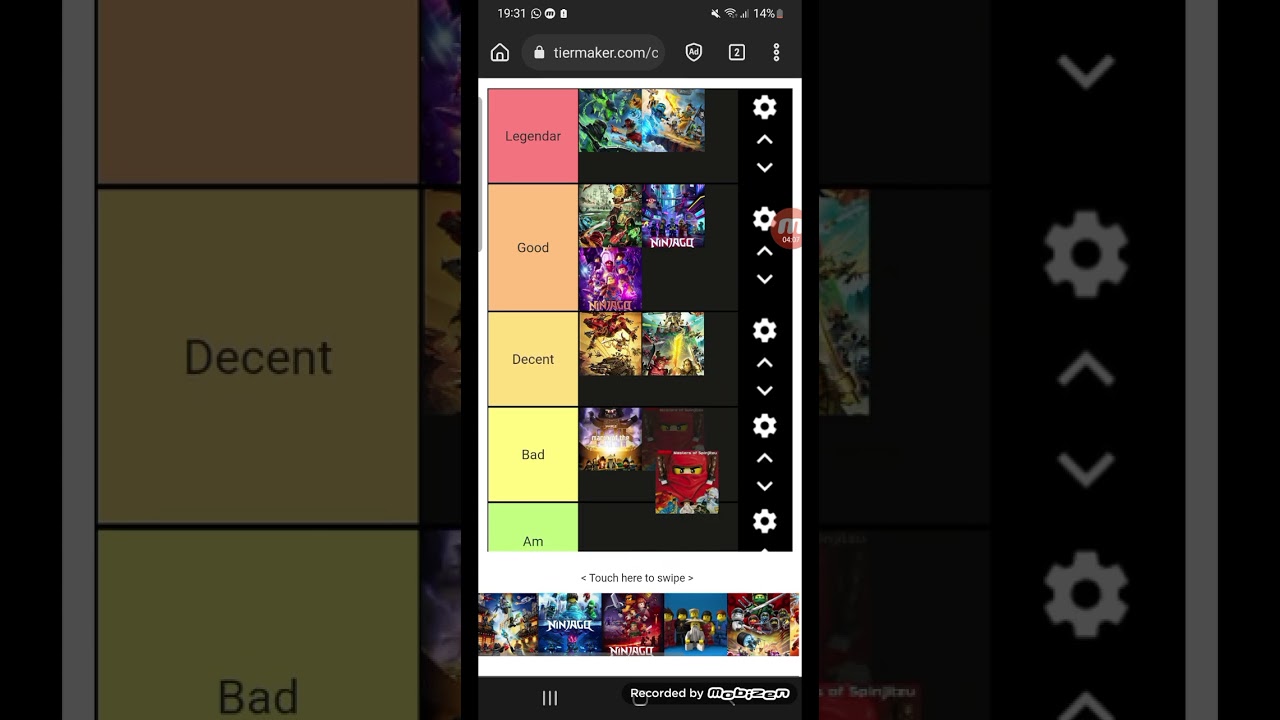This screenshot has height=720, width=1280.
Task: Select the icy blue NINJAGO poster in bottom strip
Action: tap(570, 625)
